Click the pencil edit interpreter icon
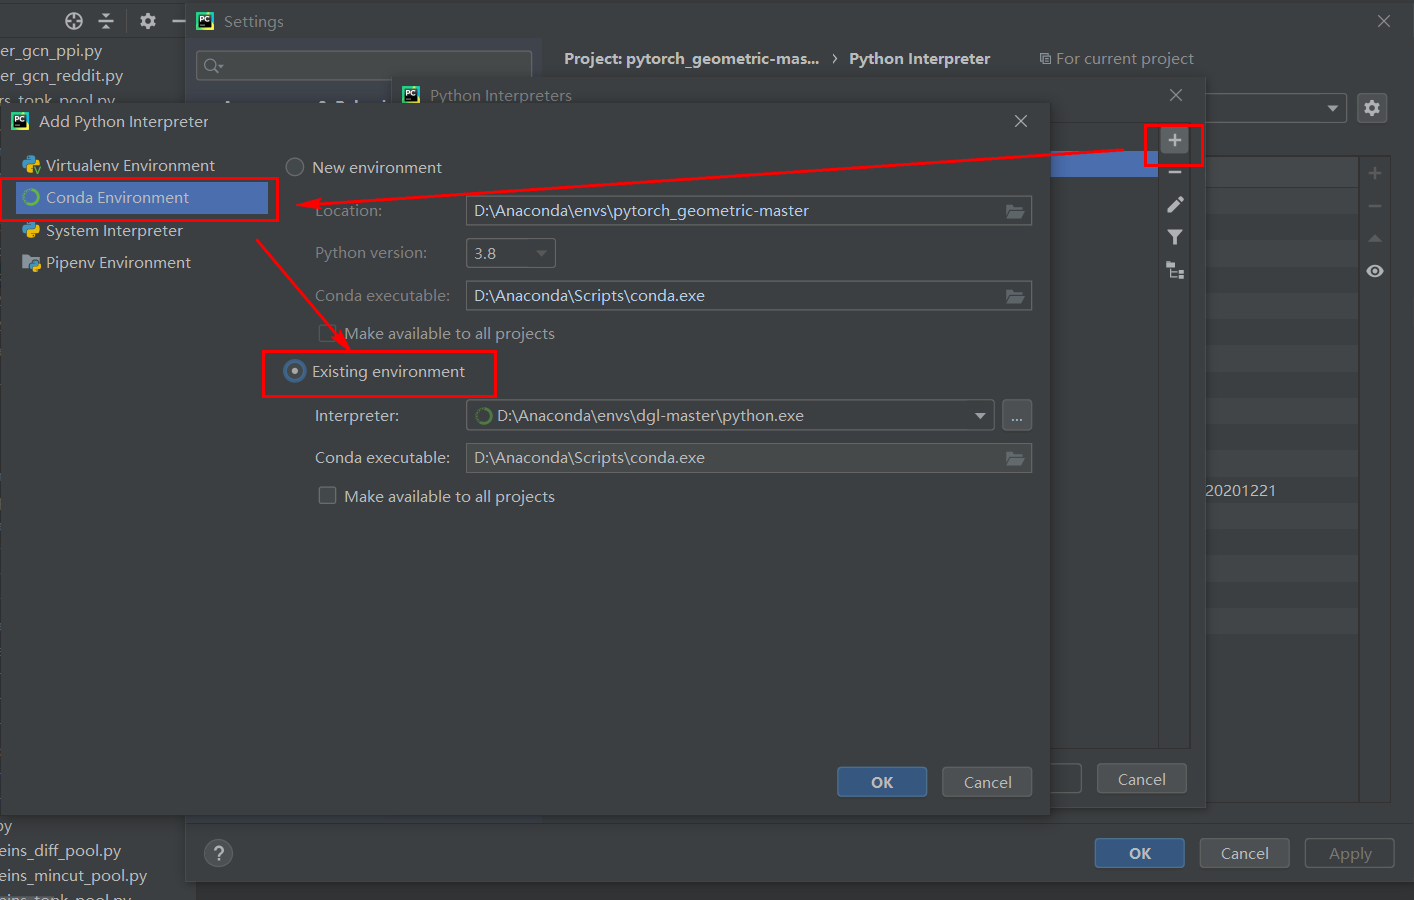The image size is (1414, 900). point(1175,204)
